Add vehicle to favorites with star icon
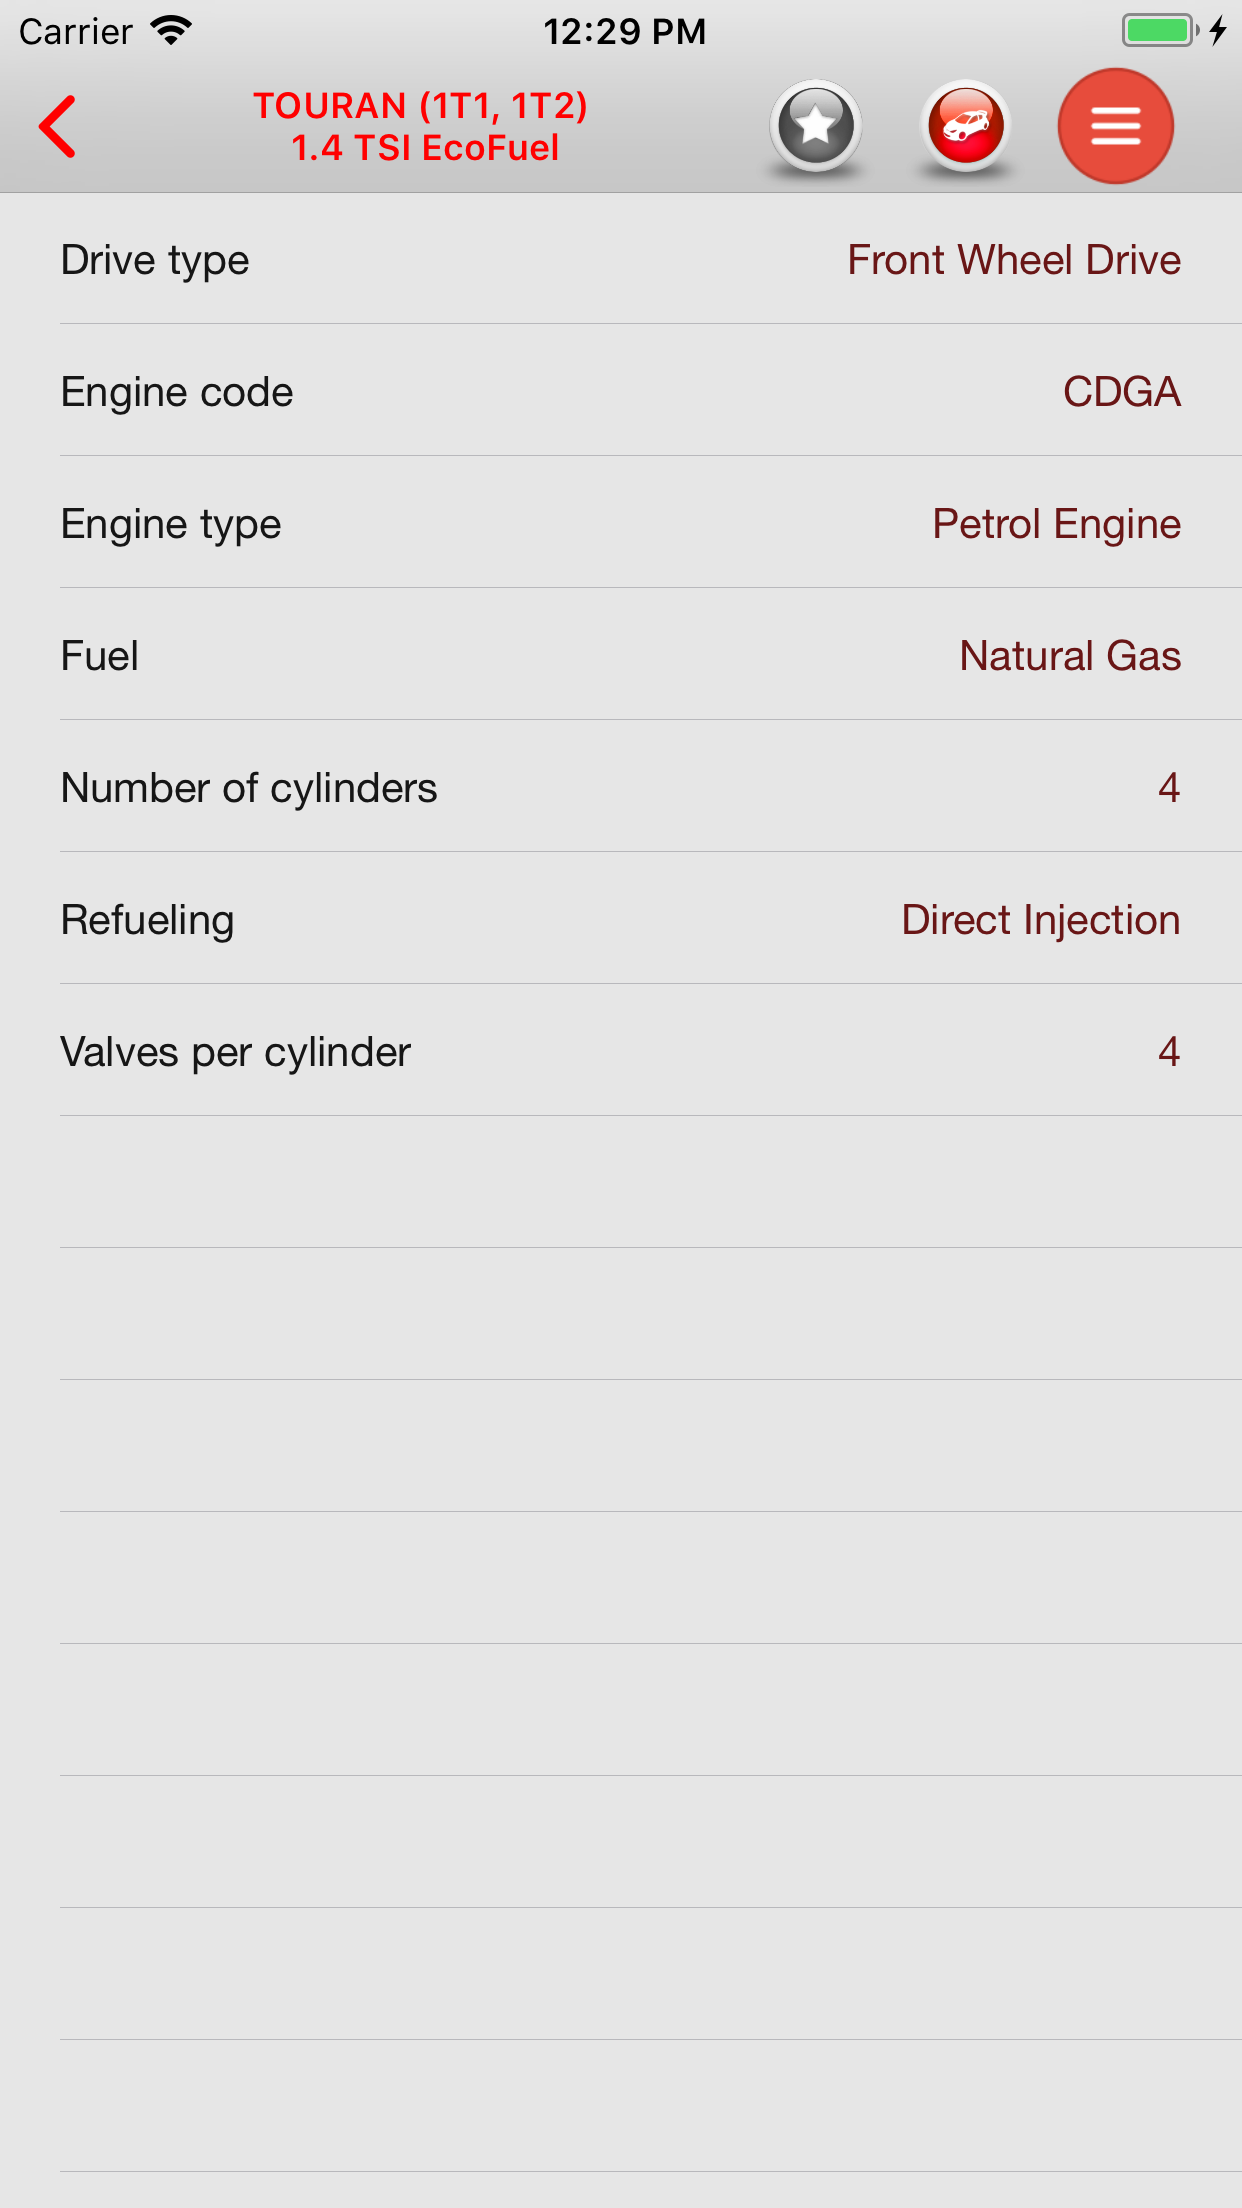The height and width of the screenshot is (2208, 1242). pos(816,126)
